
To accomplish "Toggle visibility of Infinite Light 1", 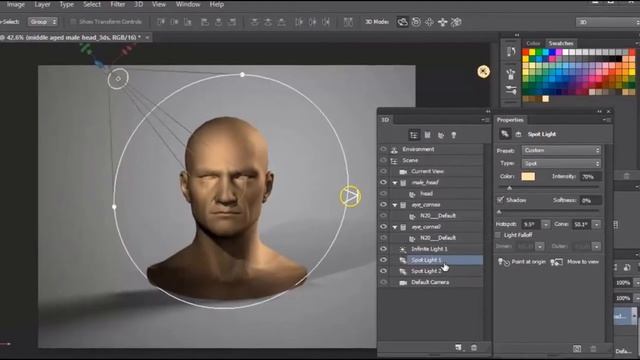I will tap(383, 249).
